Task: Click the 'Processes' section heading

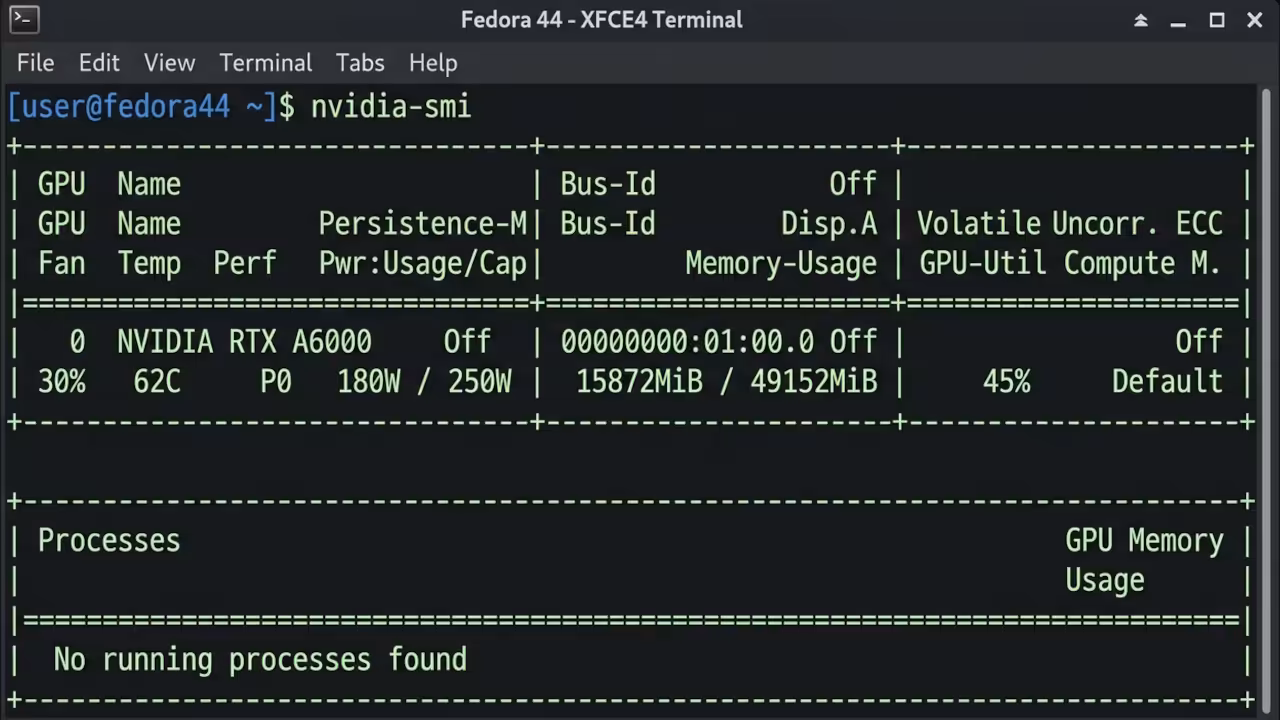Action: [109, 541]
